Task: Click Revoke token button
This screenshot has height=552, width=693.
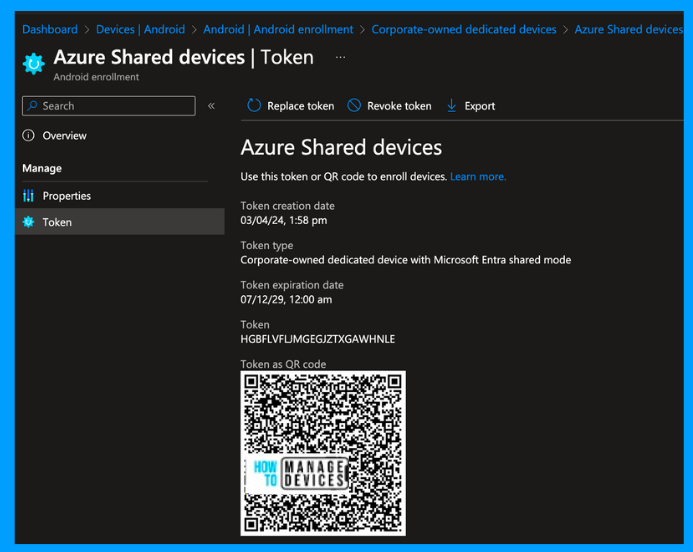Action: [389, 106]
